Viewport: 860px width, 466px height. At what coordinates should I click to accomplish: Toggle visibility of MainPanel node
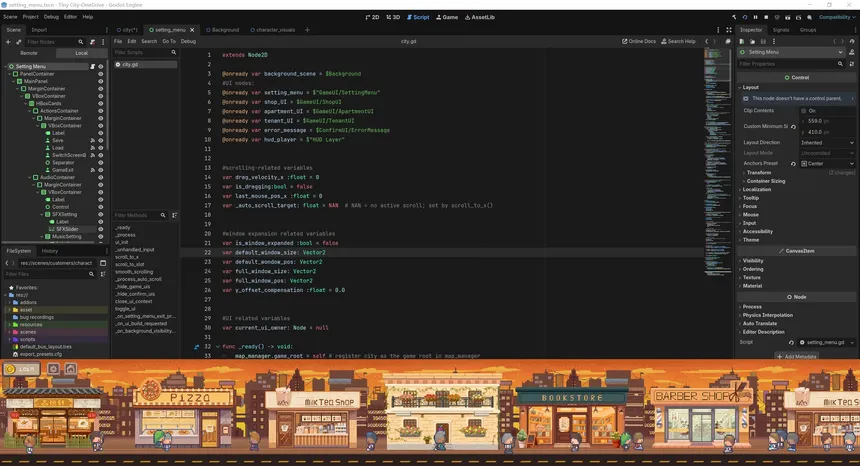100,81
